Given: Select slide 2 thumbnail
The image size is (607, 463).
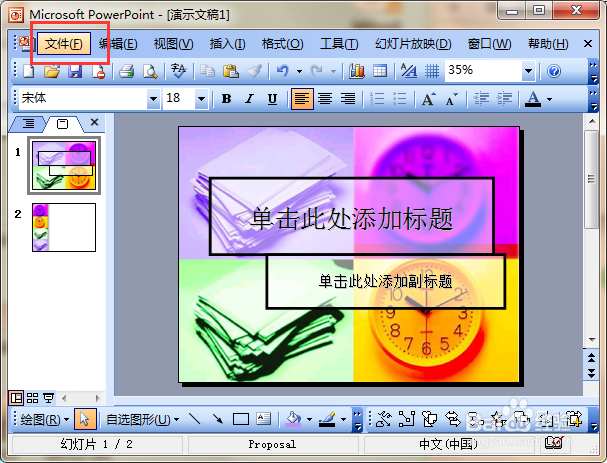Looking at the screenshot, I should [x=64, y=228].
